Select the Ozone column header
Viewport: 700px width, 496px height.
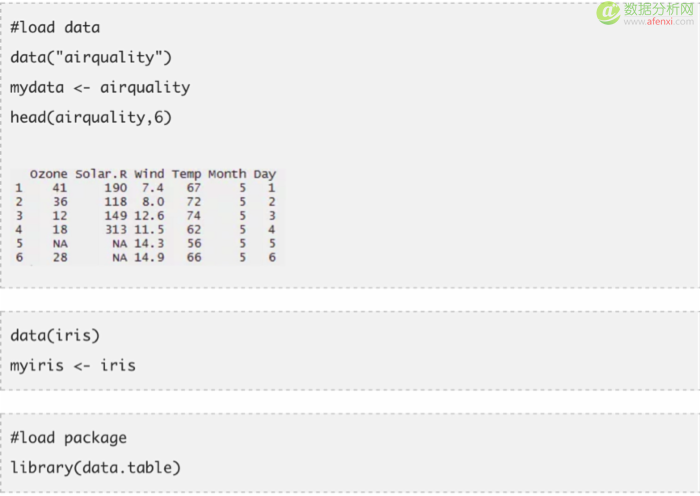click(49, 174)
